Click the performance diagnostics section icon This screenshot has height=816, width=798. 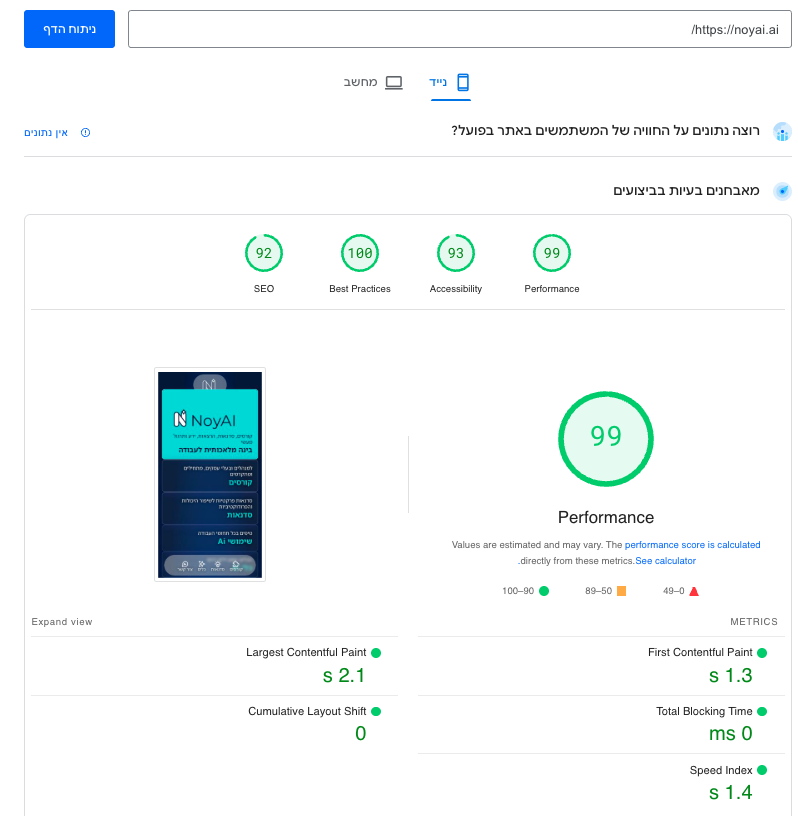pos(782,191)
